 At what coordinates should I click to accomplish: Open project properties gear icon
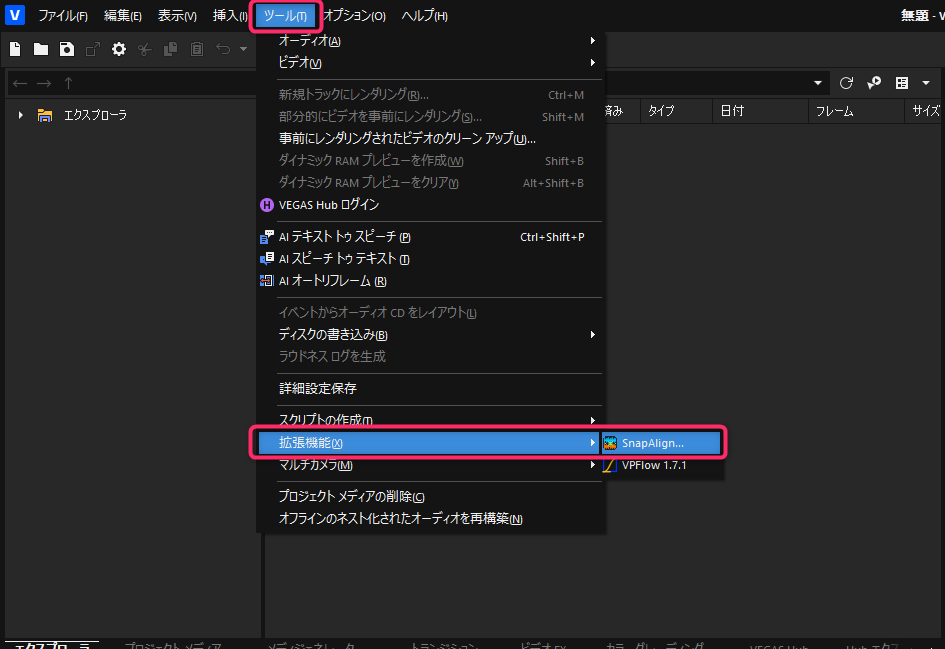tap(119, 49)
